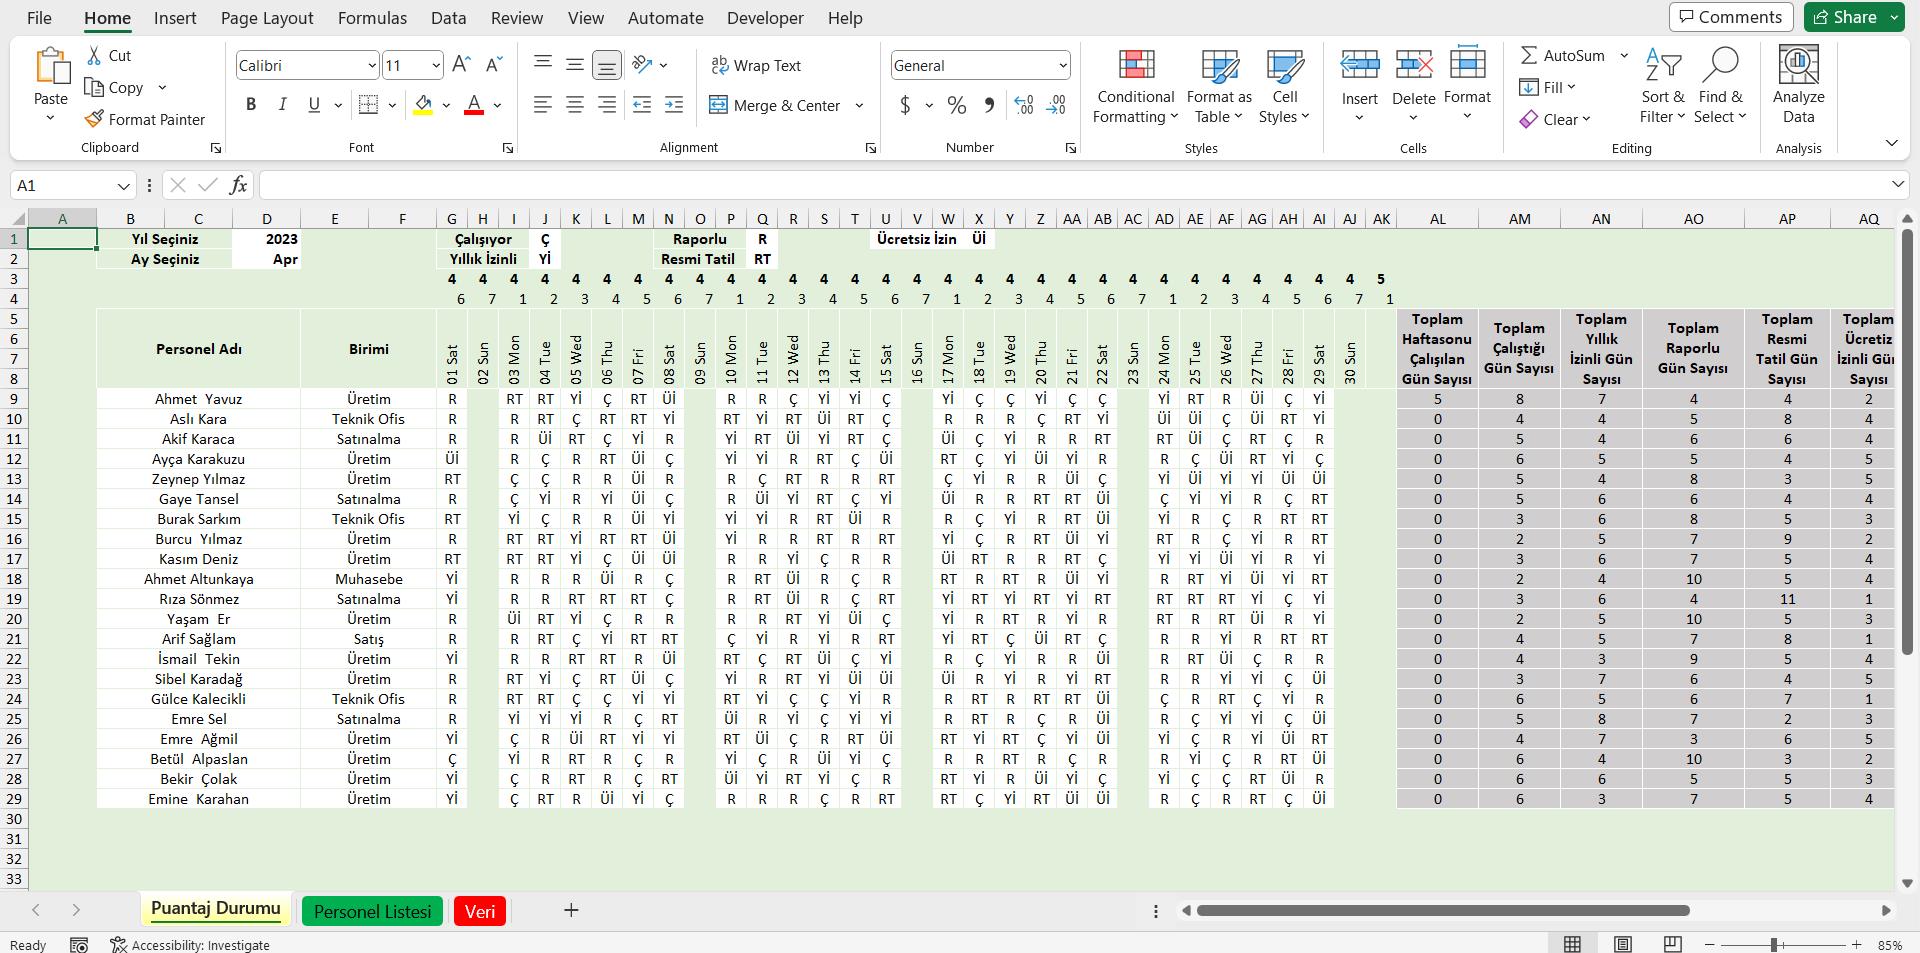Open Find & Select magnifier
The image size is (1920, 953).
click(1720, 66)
